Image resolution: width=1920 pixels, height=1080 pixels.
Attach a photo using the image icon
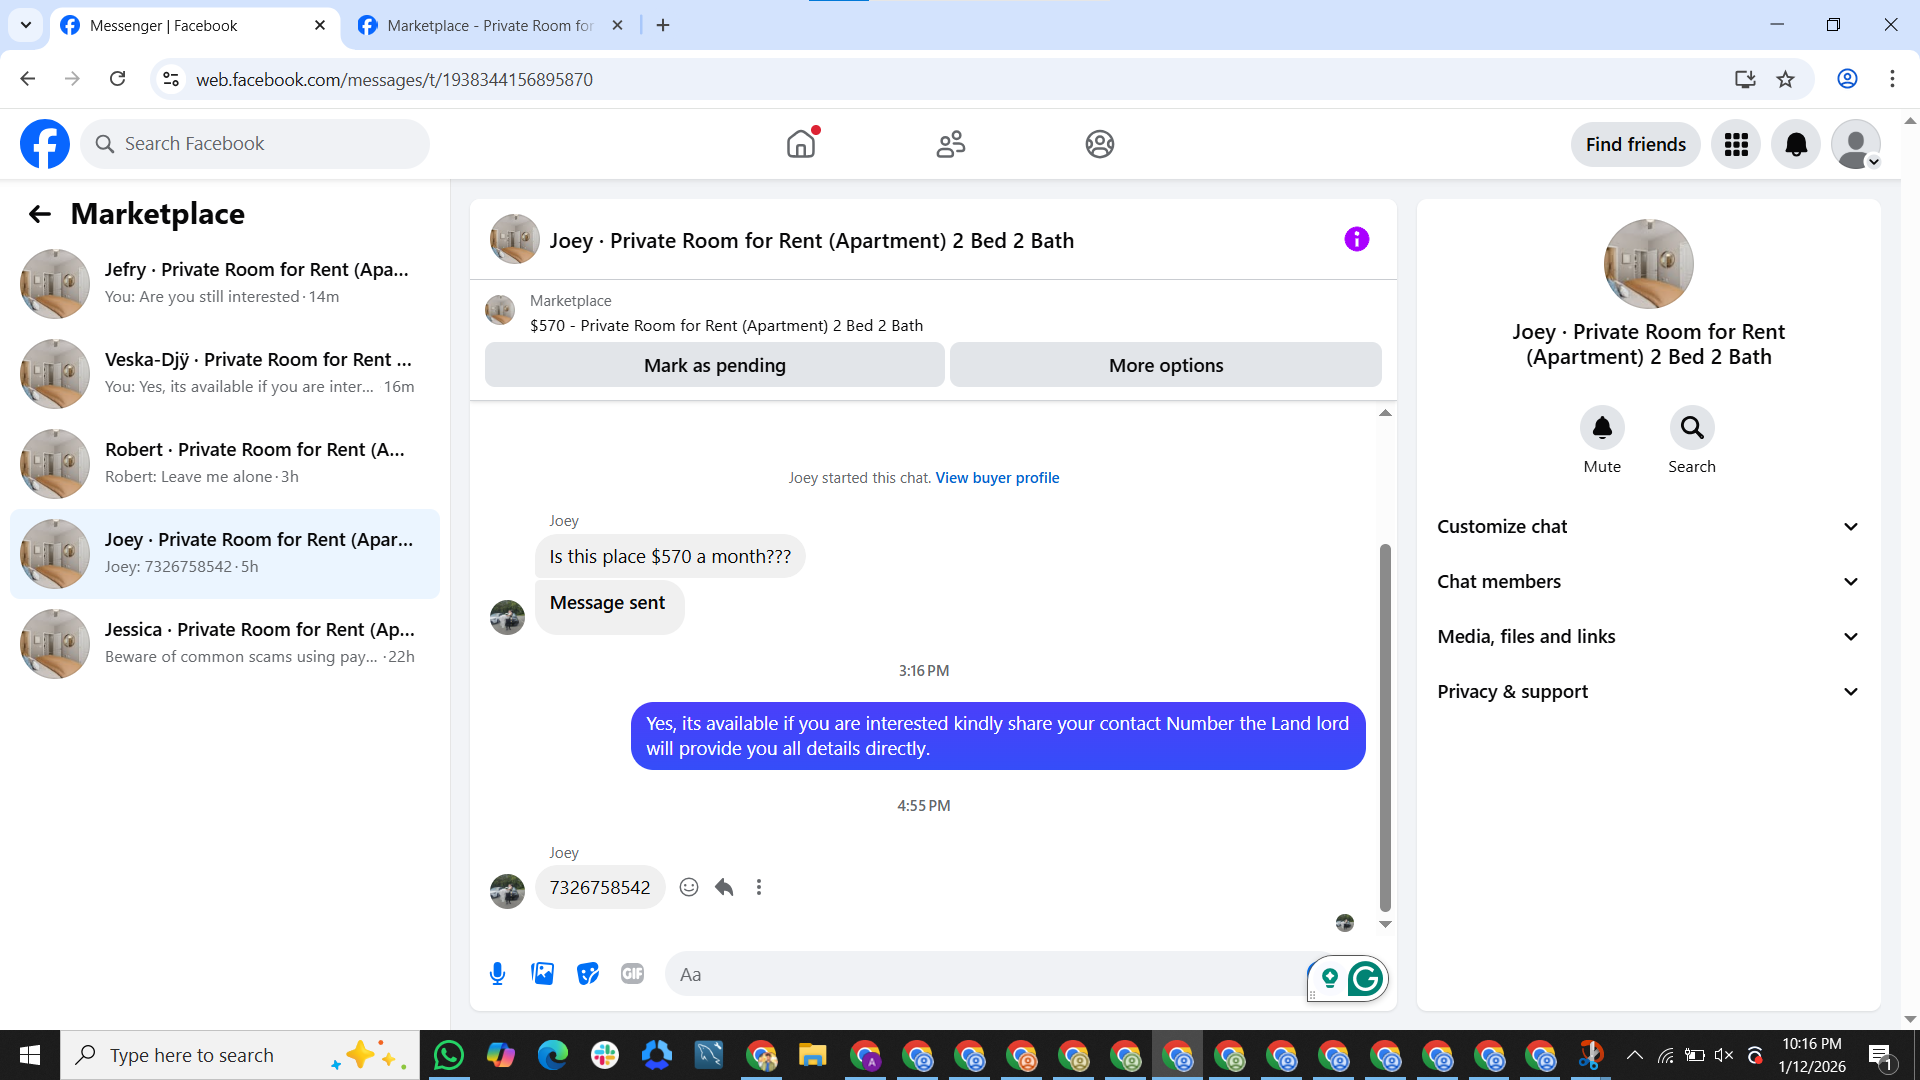click(x=542, y=974)
